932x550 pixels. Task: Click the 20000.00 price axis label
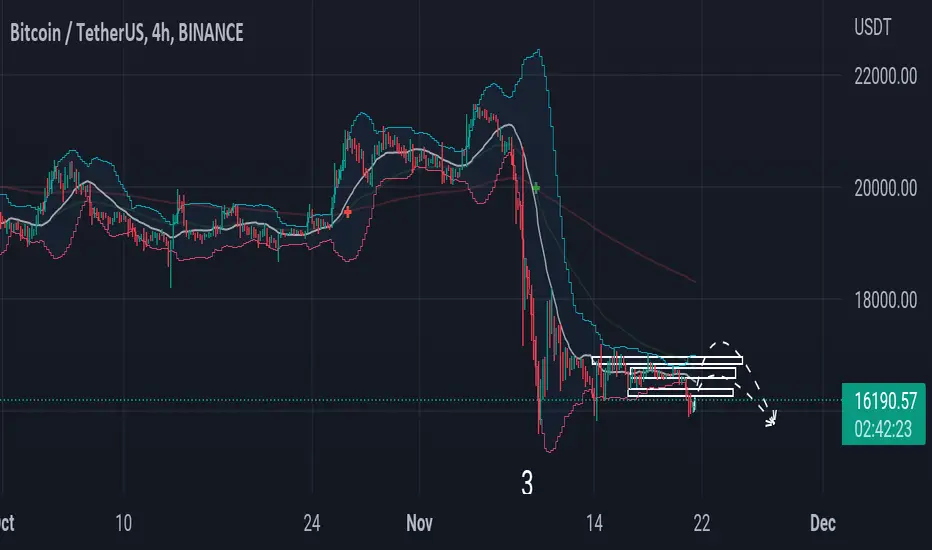click(x=886, y=188)
